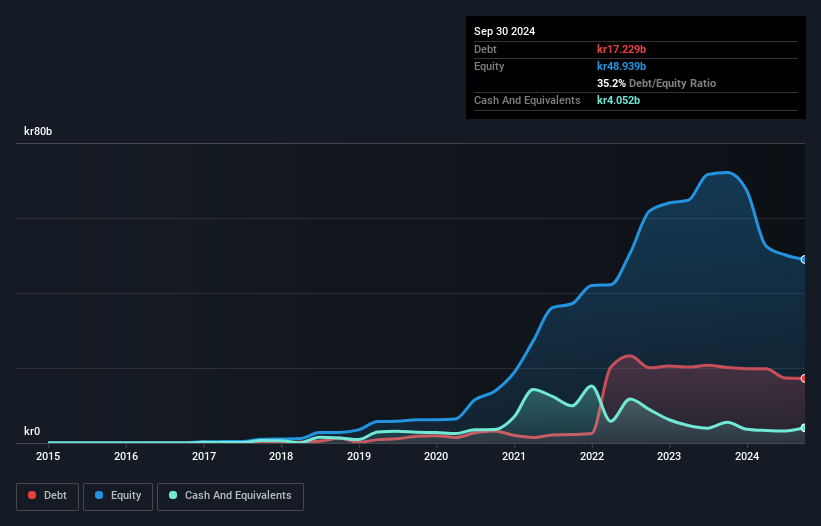Select the Cash endpoint marker on chart

pos(804,428)
